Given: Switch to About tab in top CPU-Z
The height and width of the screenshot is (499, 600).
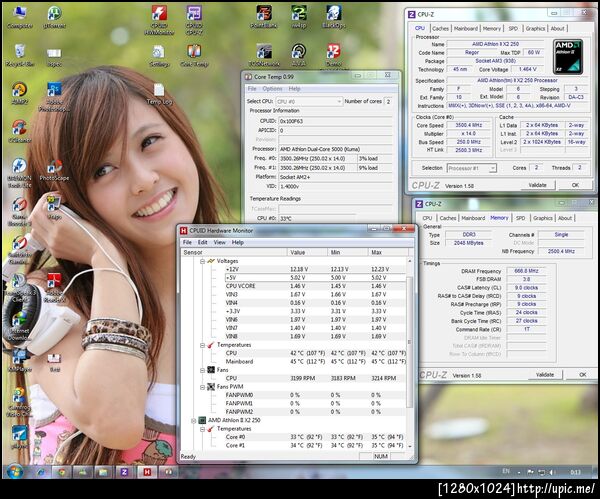Looking at the screenshot, I should point(558,28).
